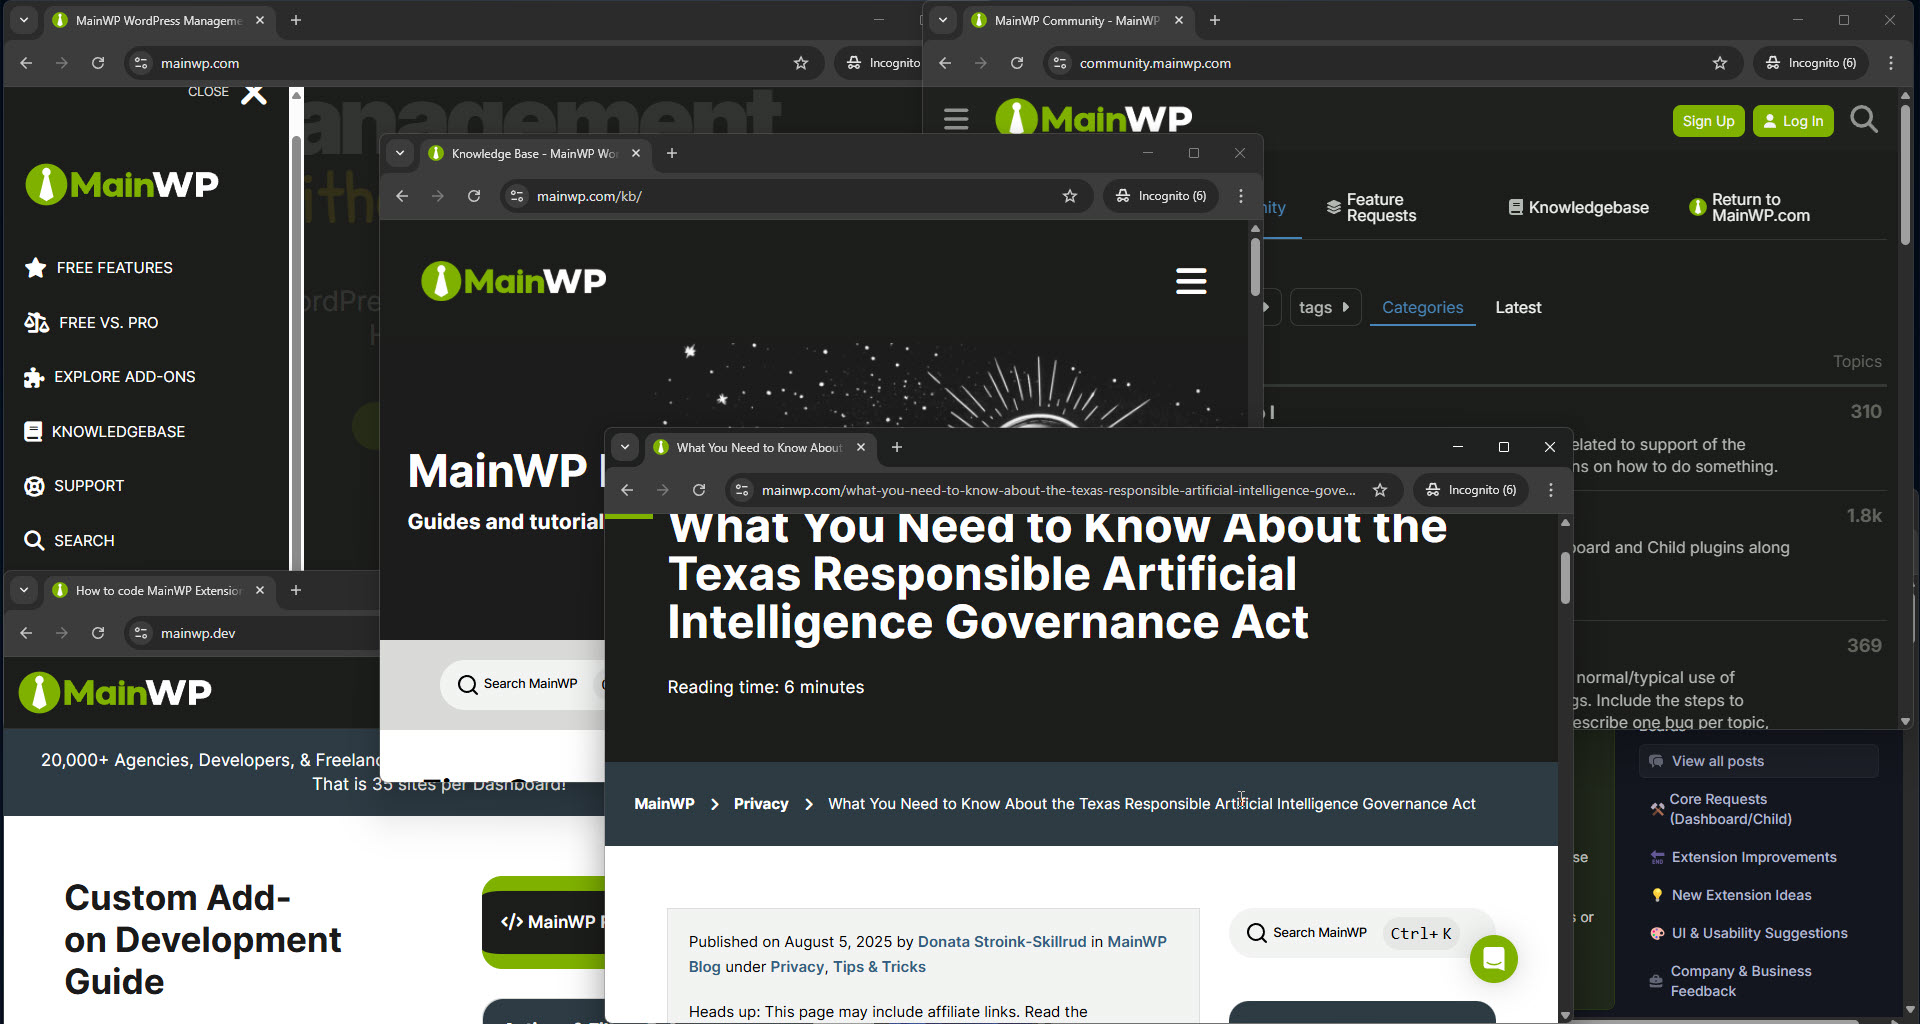1920x1024 pixels.
Task: Switch to the Latest tab in community
Action: 1518,308
